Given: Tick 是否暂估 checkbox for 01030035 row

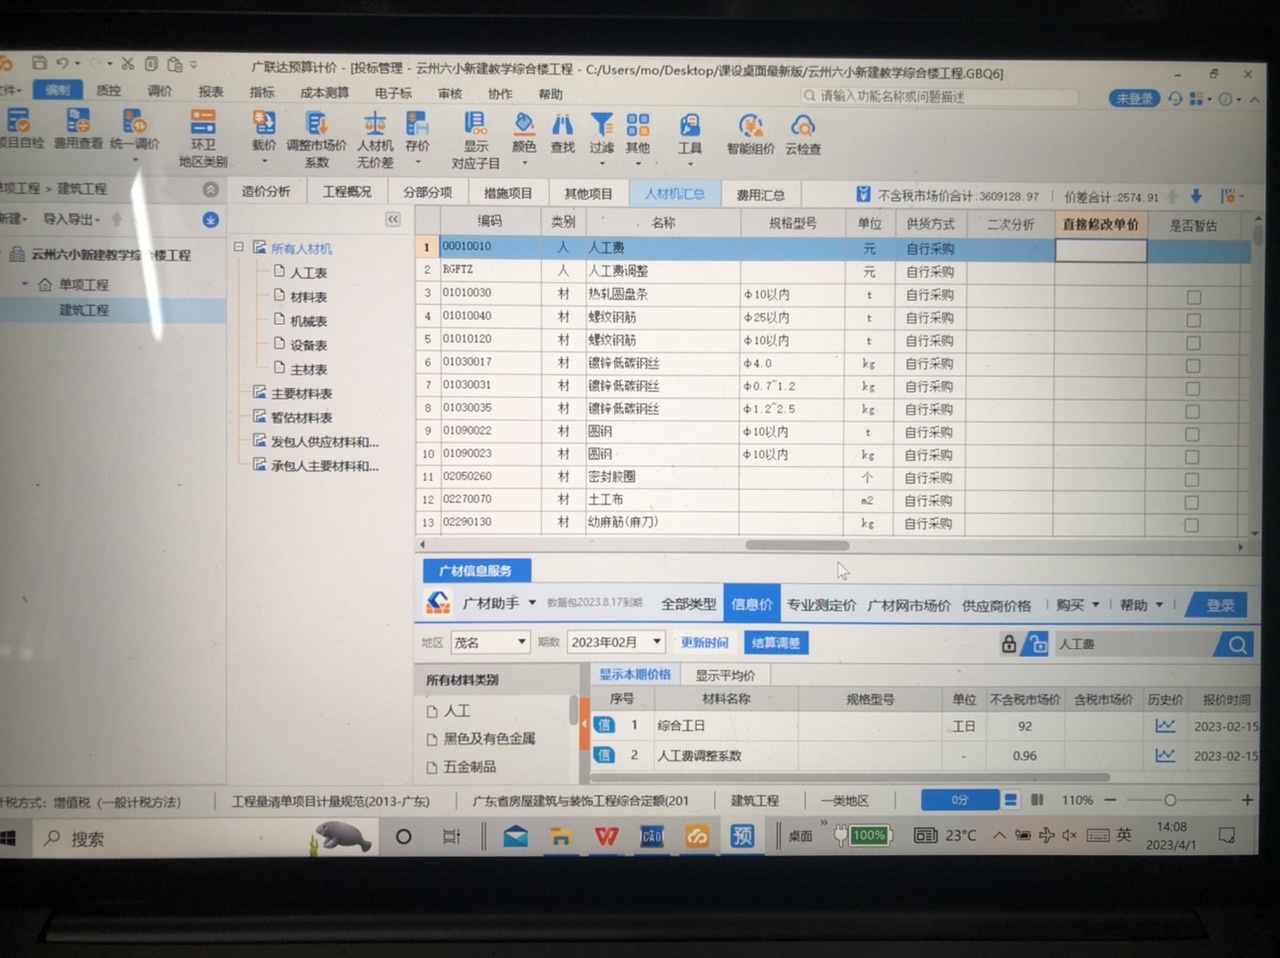Looking at the screenshot, I should [x=1192, y=412].
